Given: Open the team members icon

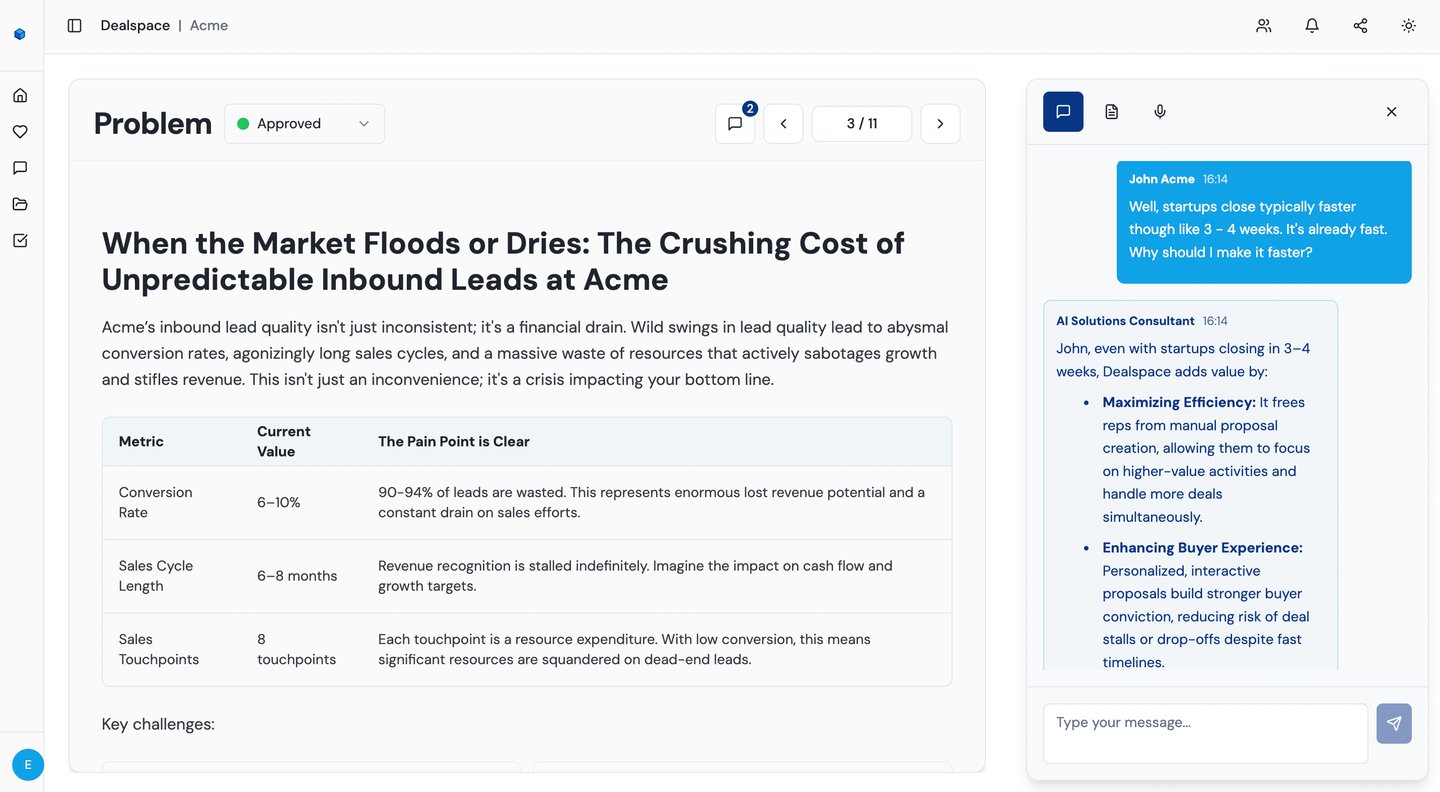Looking at the screenshot, I should pos(1264,26).
